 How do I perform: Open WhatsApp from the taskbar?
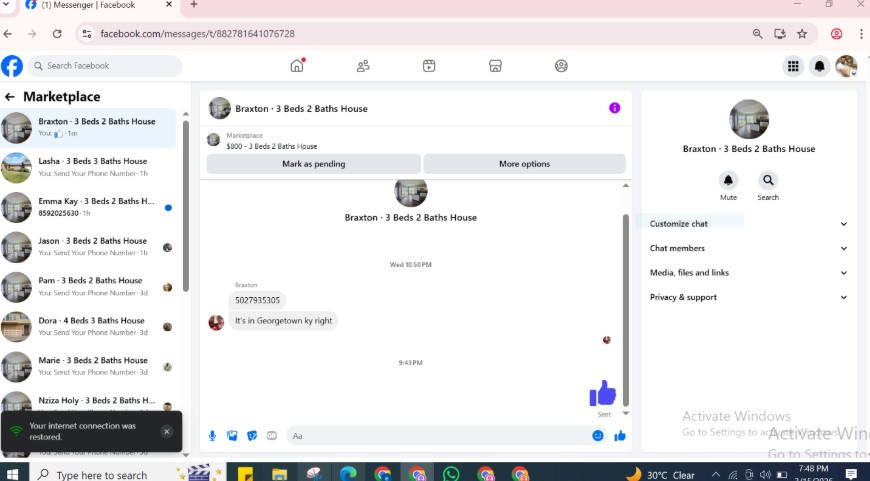tap(451, 474)
